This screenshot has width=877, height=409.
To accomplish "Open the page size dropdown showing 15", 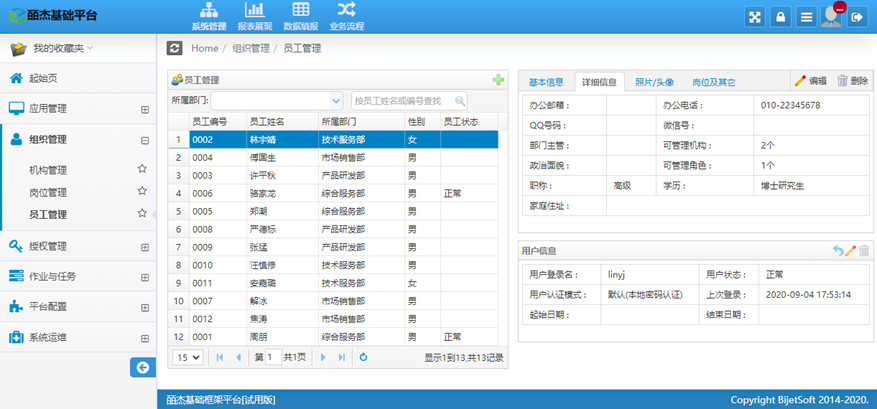I will pyautogui.click(x=187, y=357).
